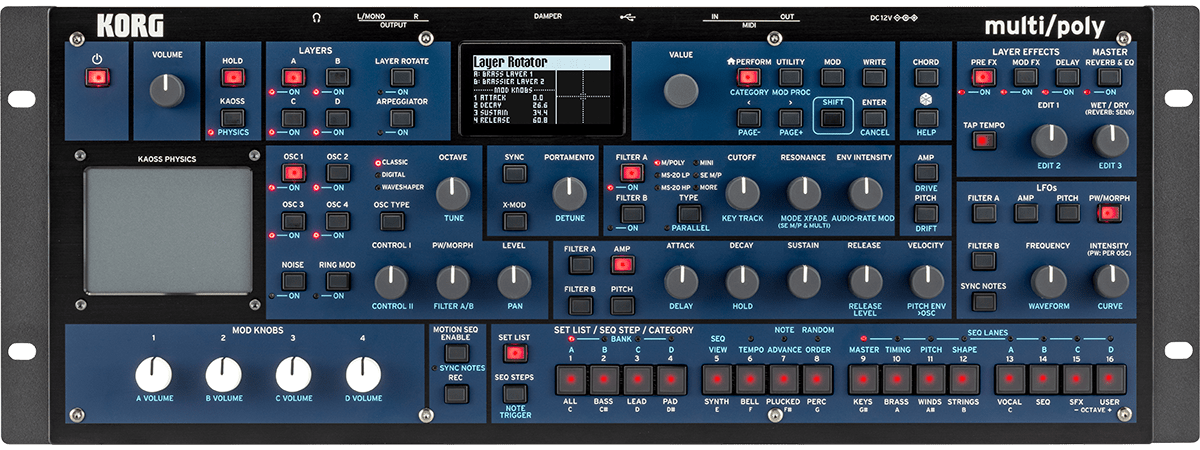Cycle oscillator with OSC TYPE button
This screenshot has width=1200, height=450.
(392, 220)
